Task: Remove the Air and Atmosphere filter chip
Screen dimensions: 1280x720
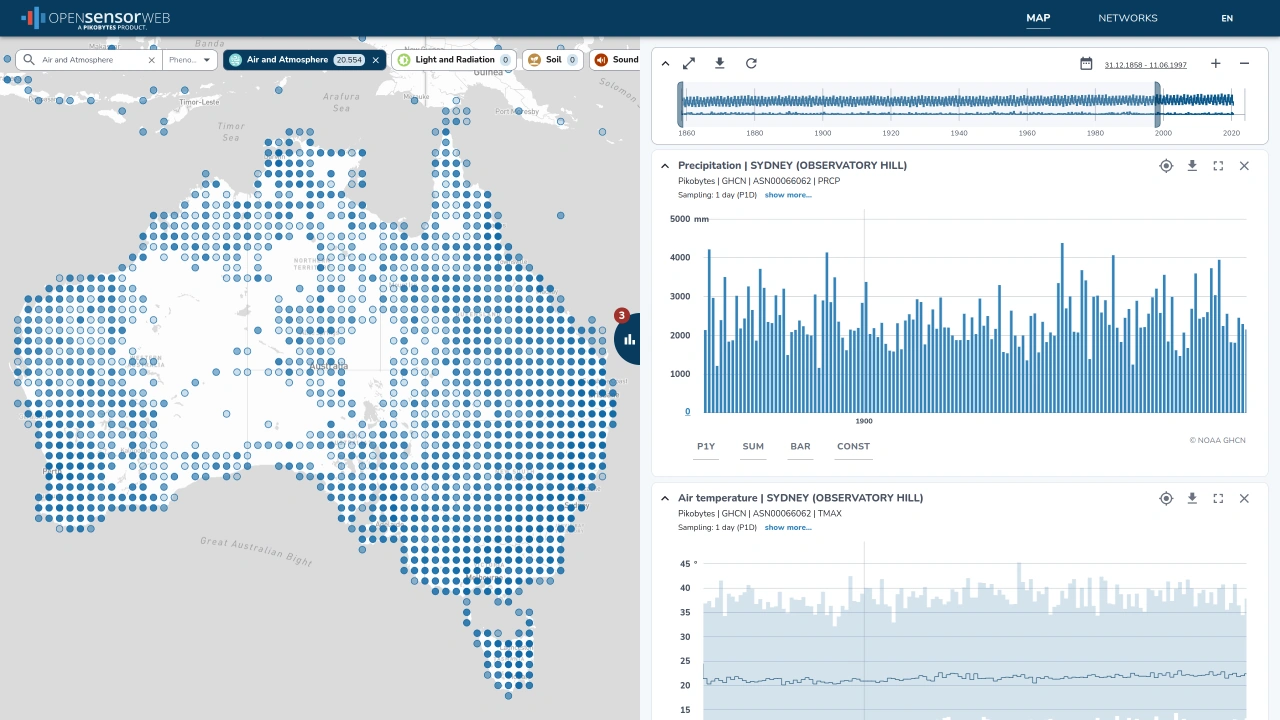Action: pos(376,60)
